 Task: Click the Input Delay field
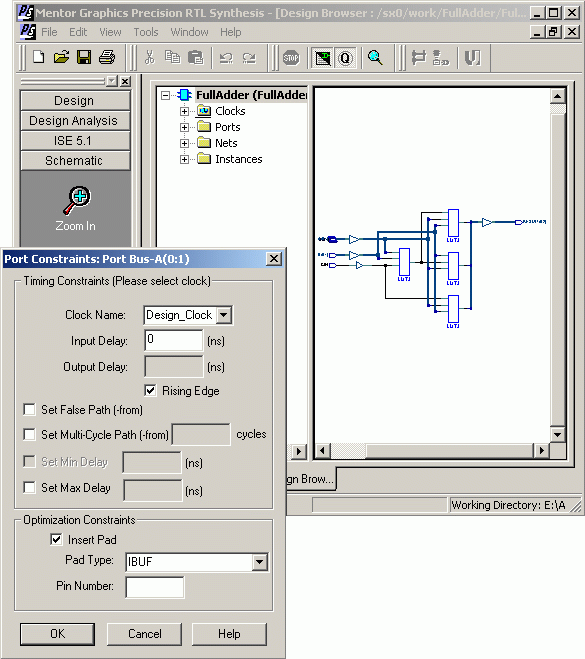(x=174, y=340)
